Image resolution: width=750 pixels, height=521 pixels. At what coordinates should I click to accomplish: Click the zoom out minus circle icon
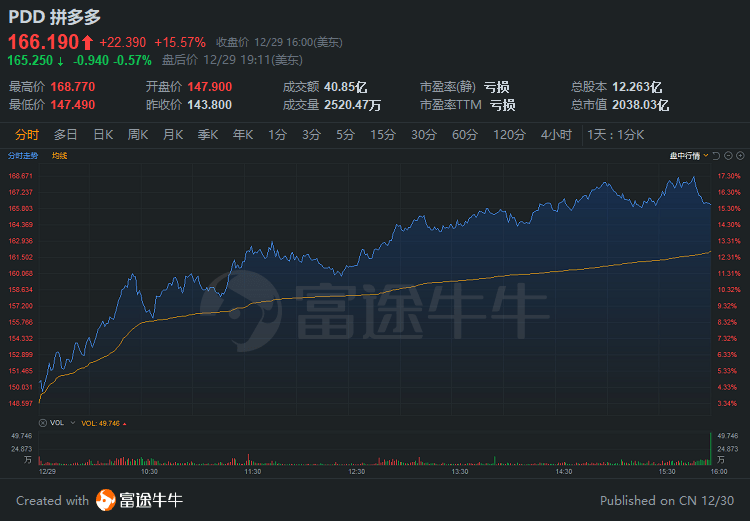tap(728, 156)
